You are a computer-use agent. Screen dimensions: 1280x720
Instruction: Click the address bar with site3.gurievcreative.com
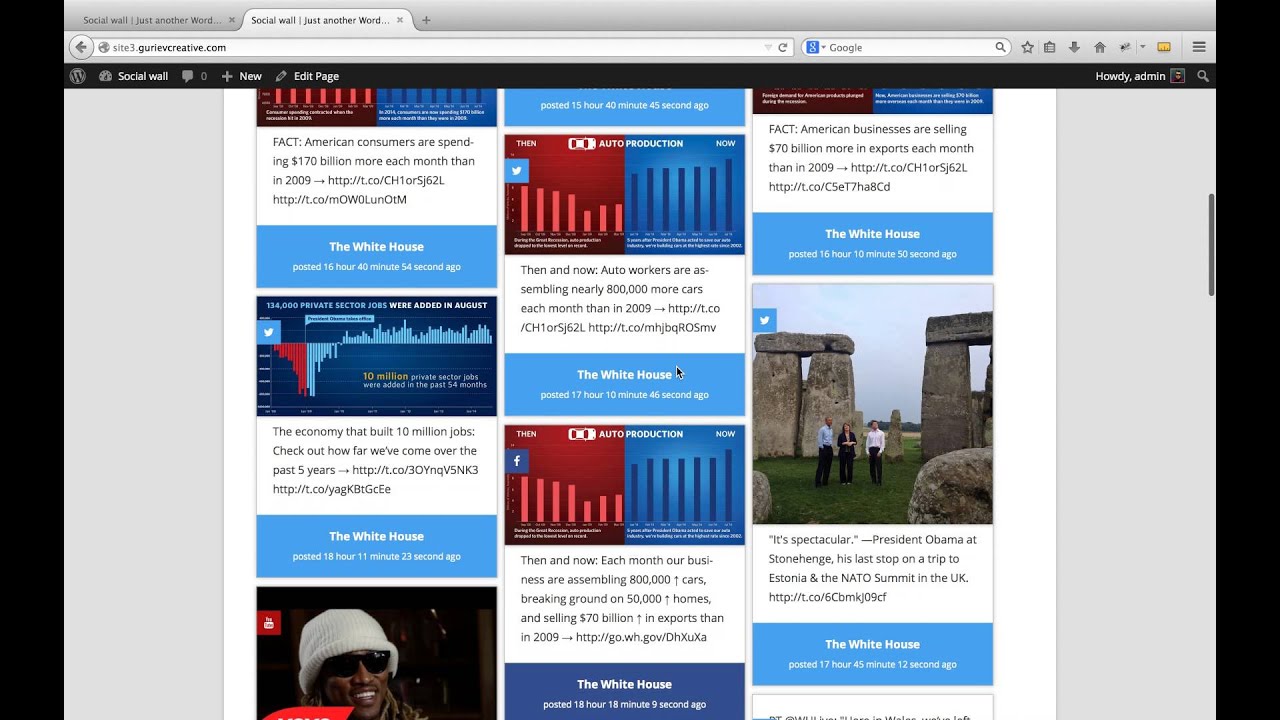[x=430, y=47]
